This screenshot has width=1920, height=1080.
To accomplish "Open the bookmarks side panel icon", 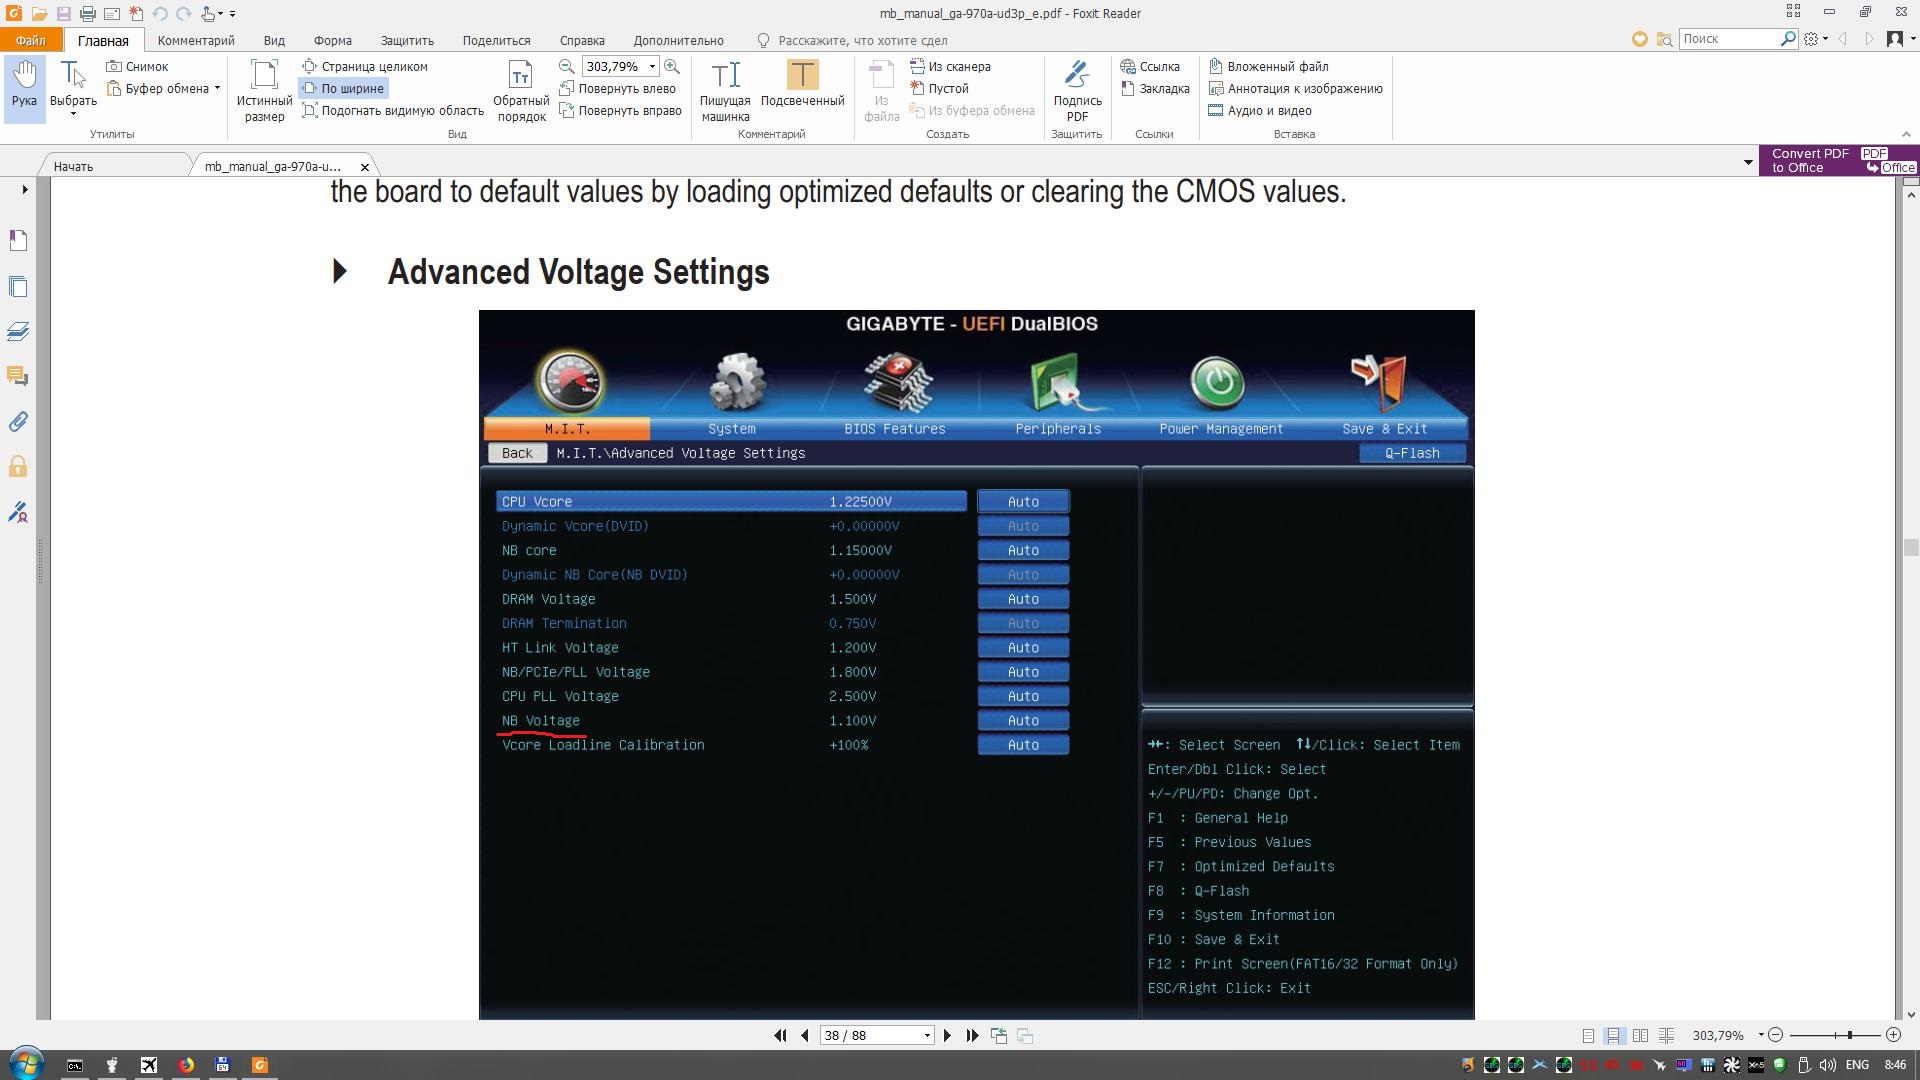I will [18, 240].
